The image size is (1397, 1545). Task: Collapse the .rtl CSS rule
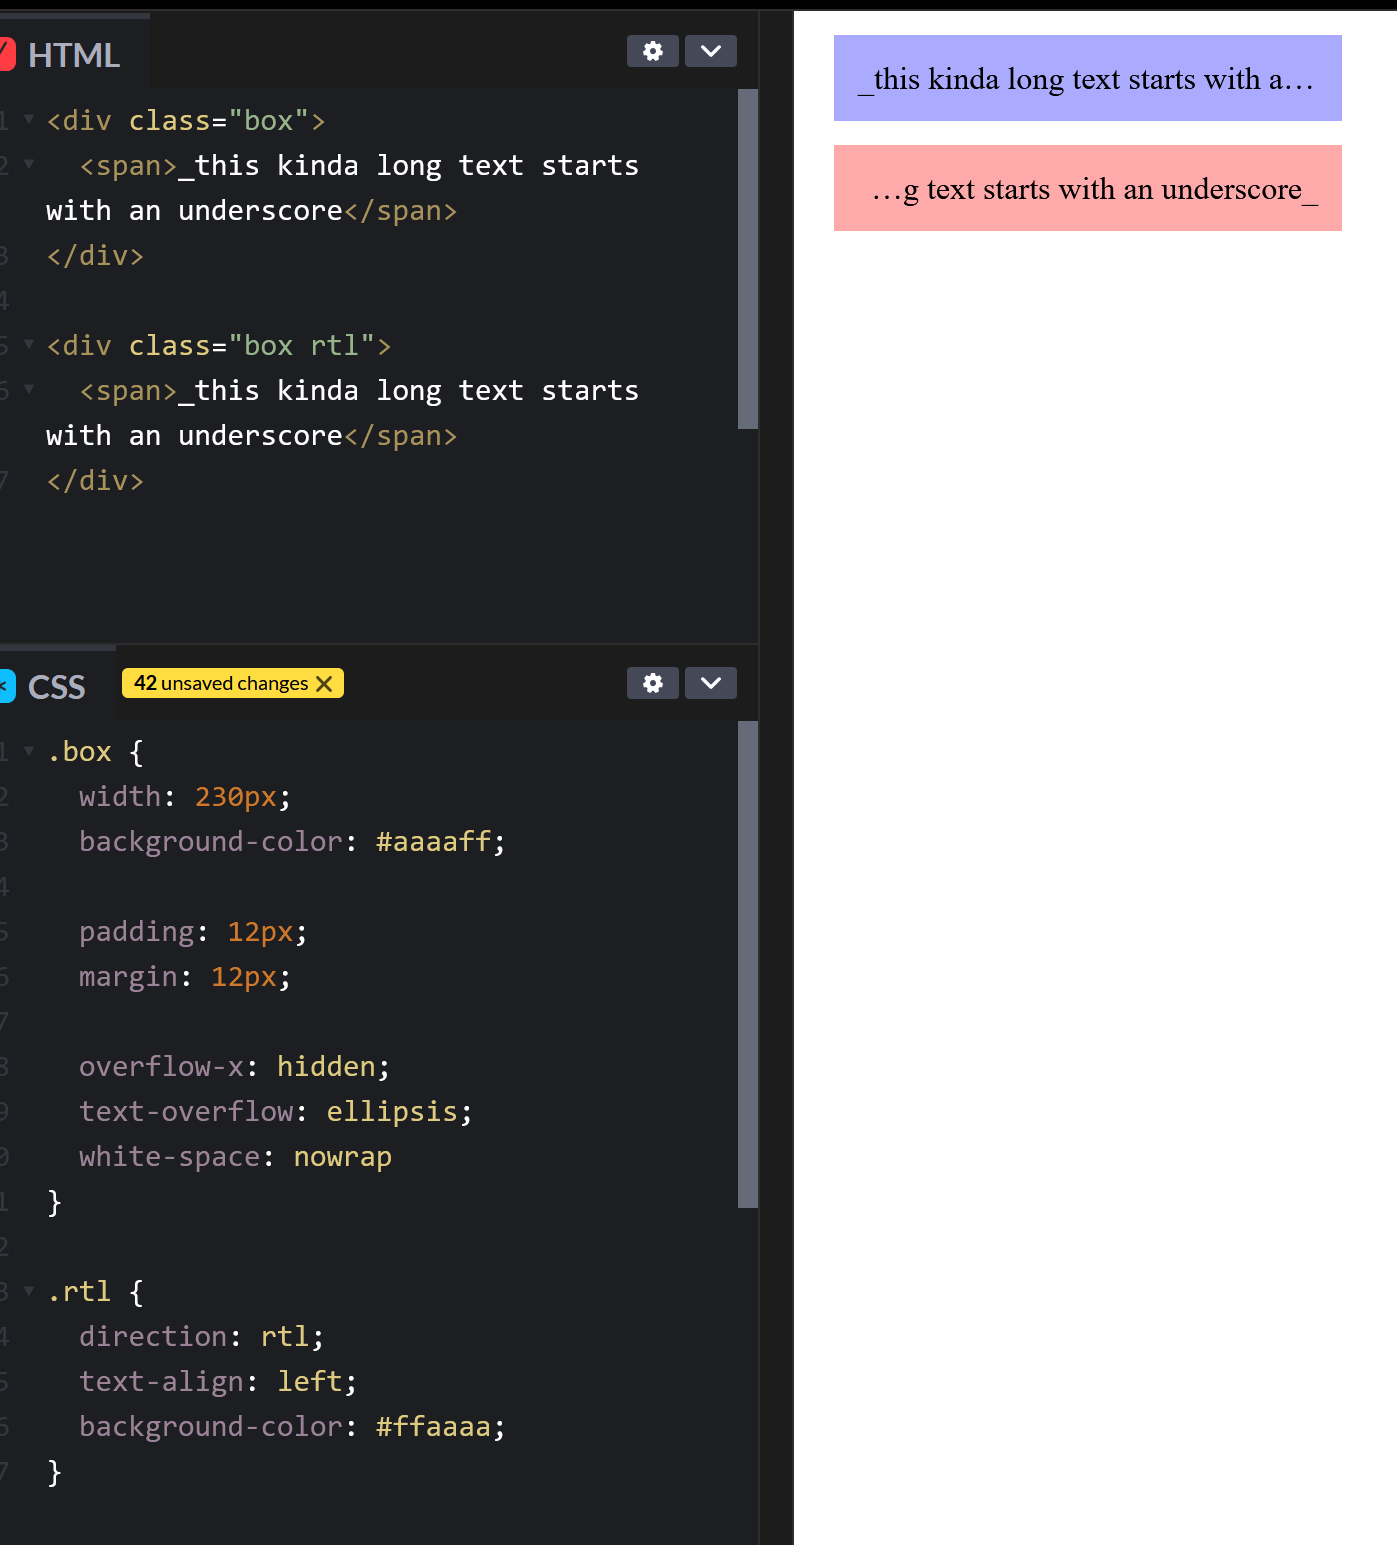(29, 1290)
